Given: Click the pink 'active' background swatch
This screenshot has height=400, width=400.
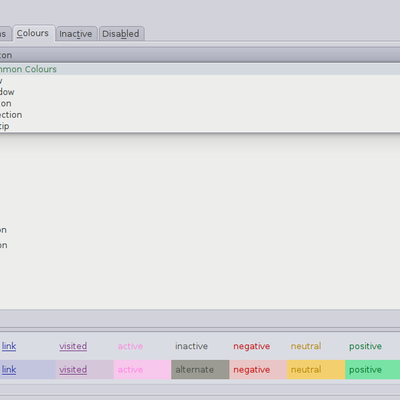Looking at the screenshot, I should (x=142, y=370).
